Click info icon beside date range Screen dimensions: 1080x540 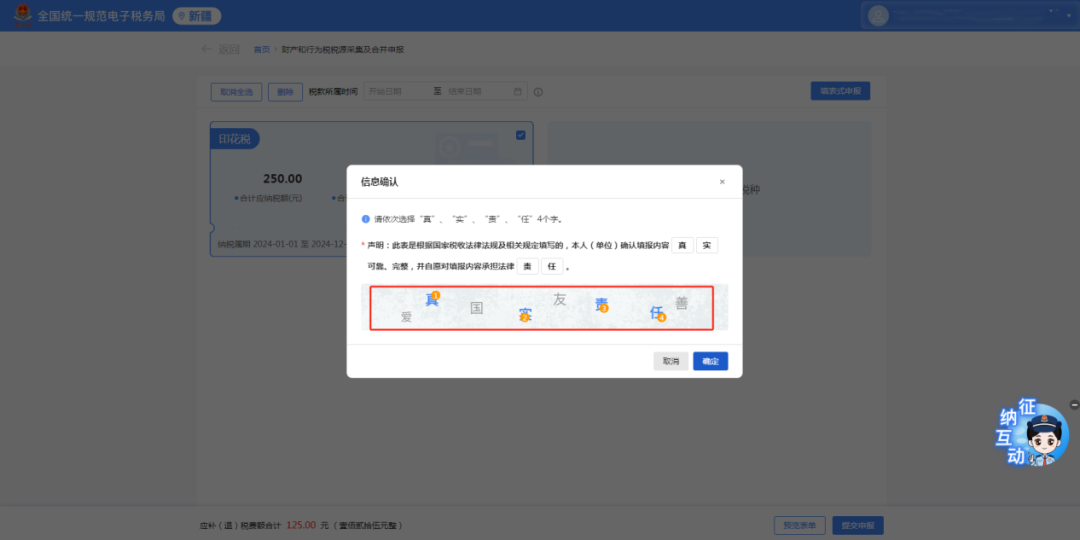538,92
